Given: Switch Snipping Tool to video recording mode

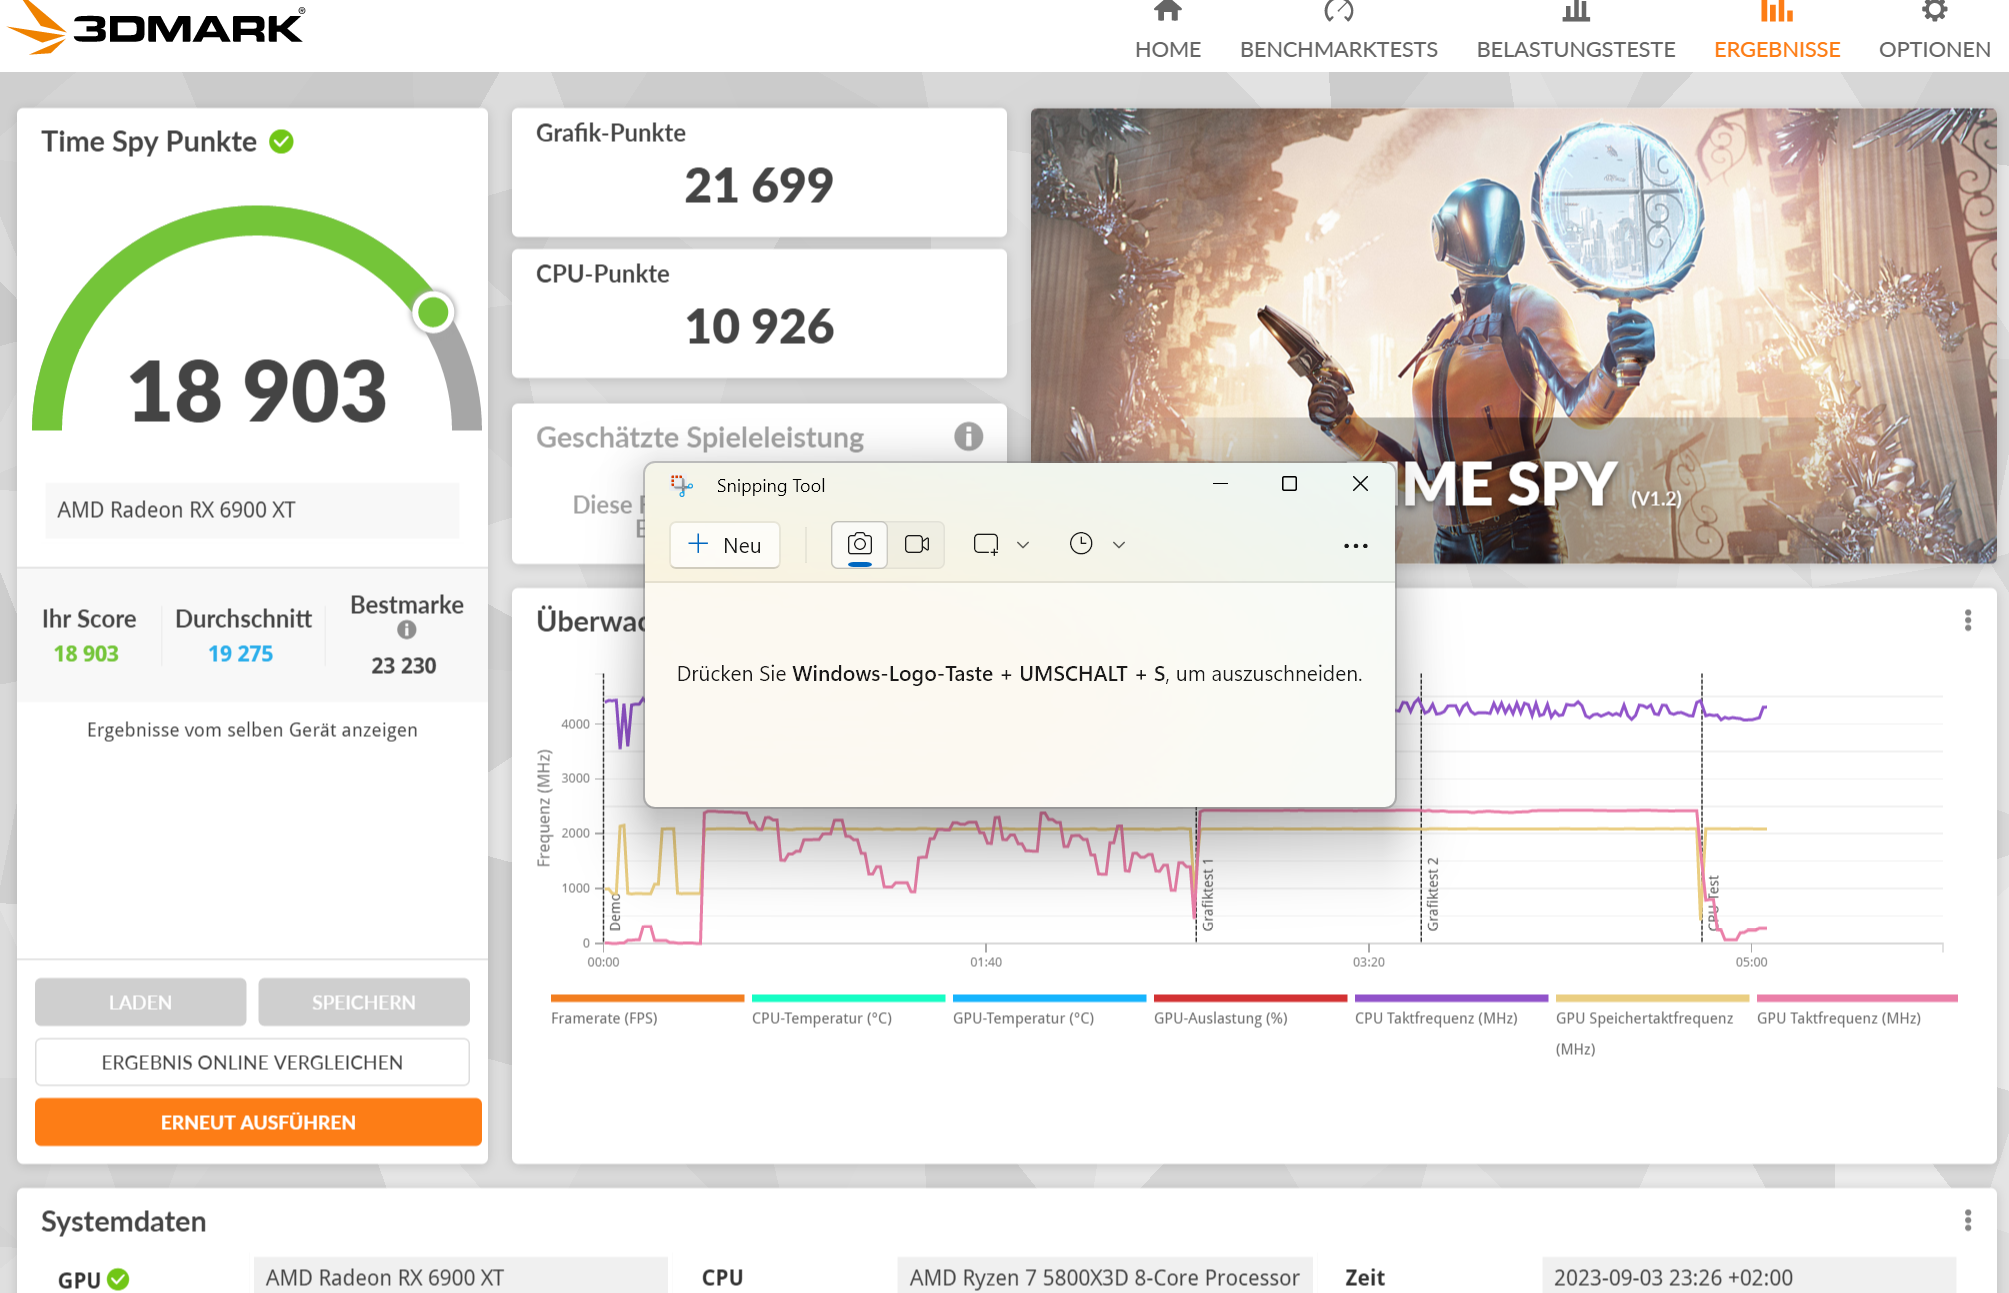Looking at the screenshot, I should coord(917,545).
